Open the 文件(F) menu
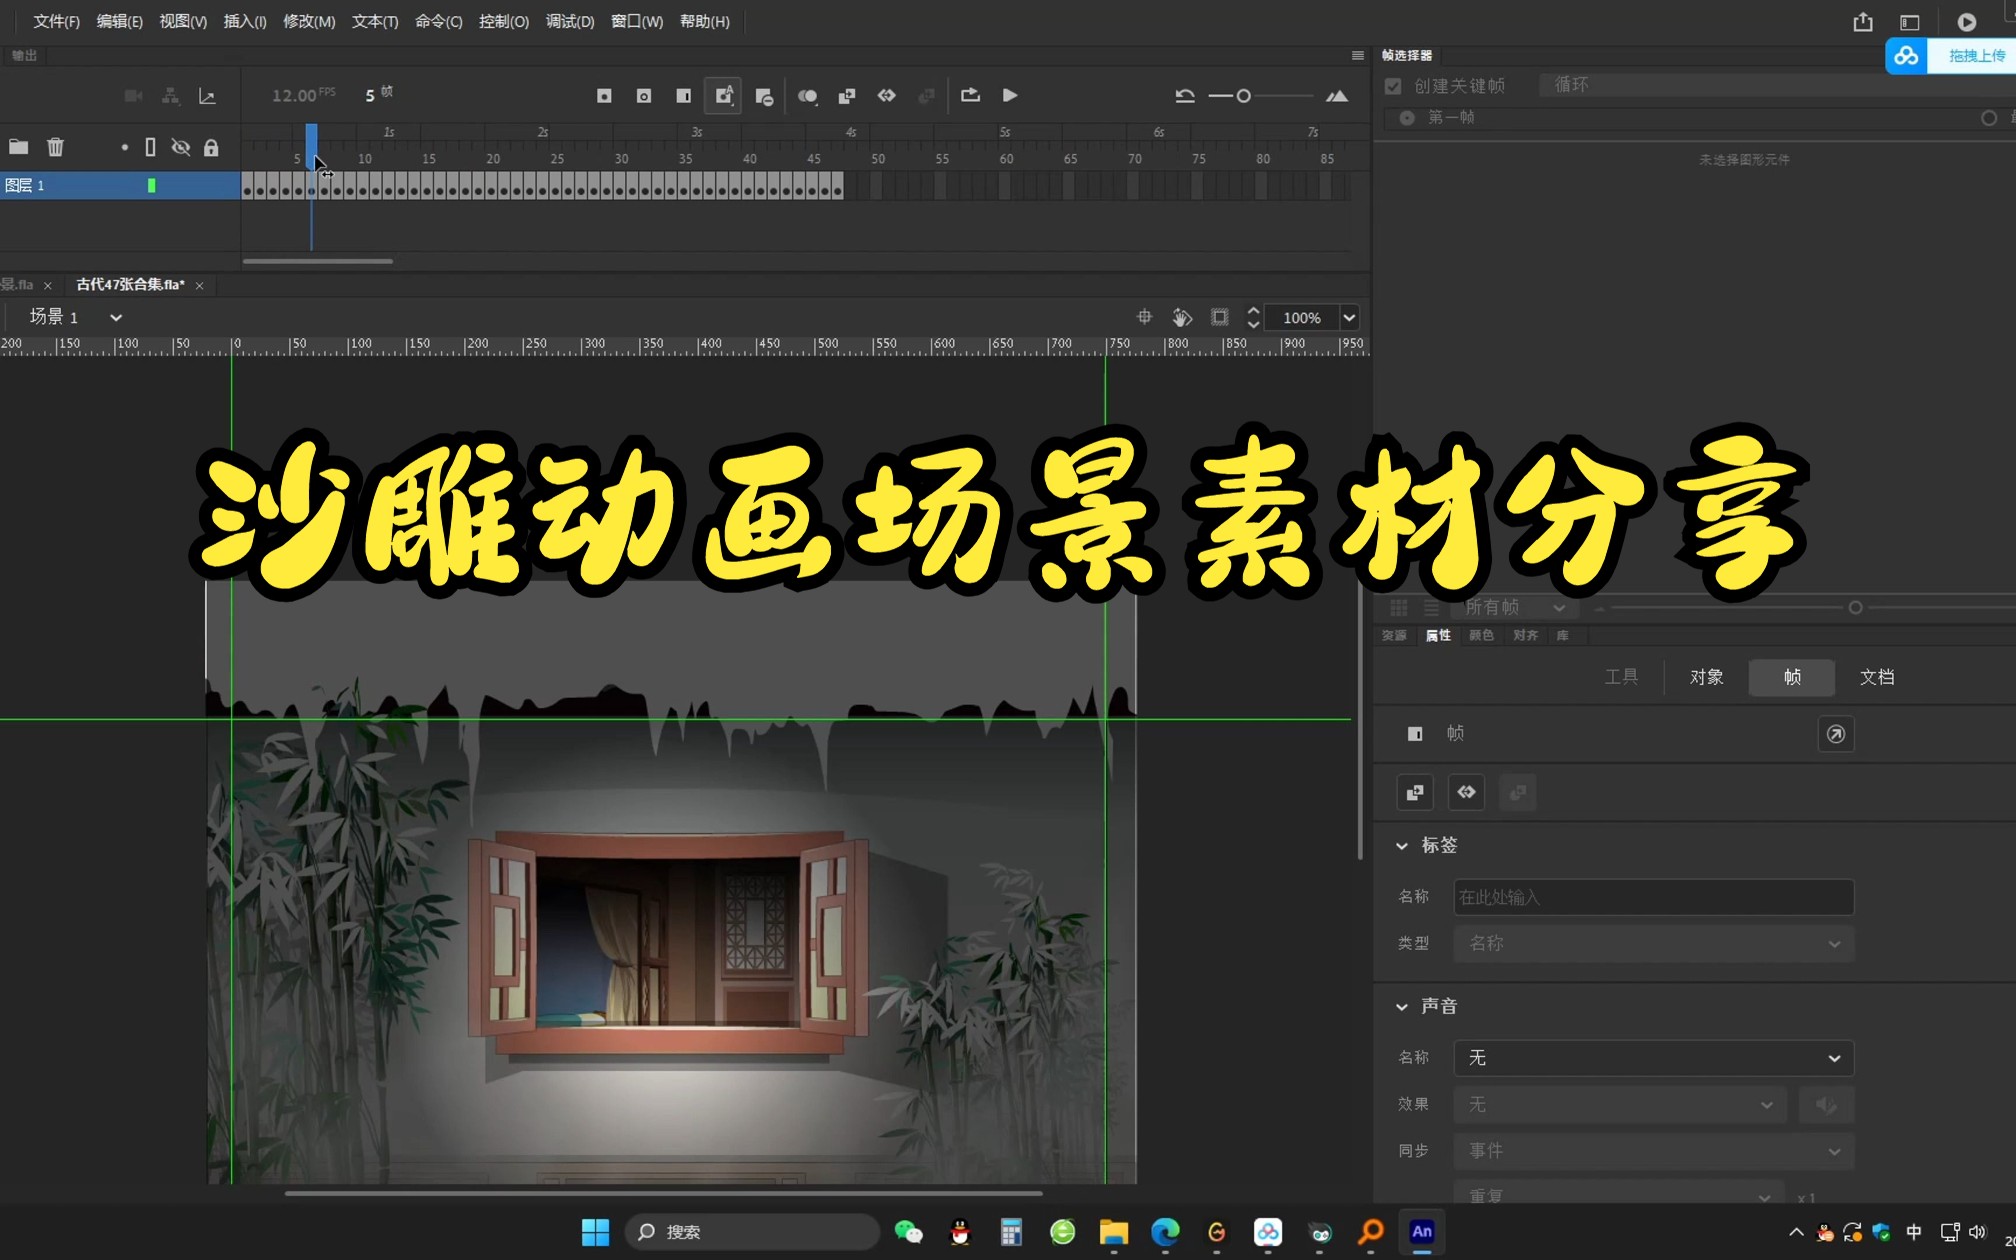The height and width of the screenshot is (1260, 2016). [56, 21]
